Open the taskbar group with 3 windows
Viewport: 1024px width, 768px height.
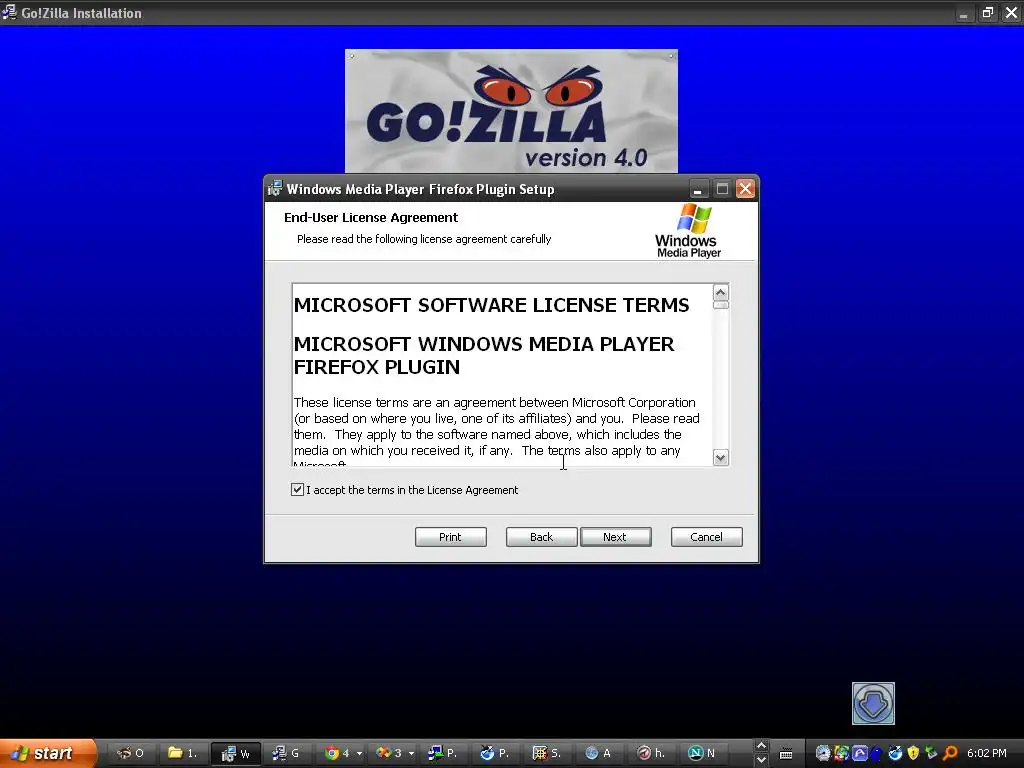click(390, 753)
